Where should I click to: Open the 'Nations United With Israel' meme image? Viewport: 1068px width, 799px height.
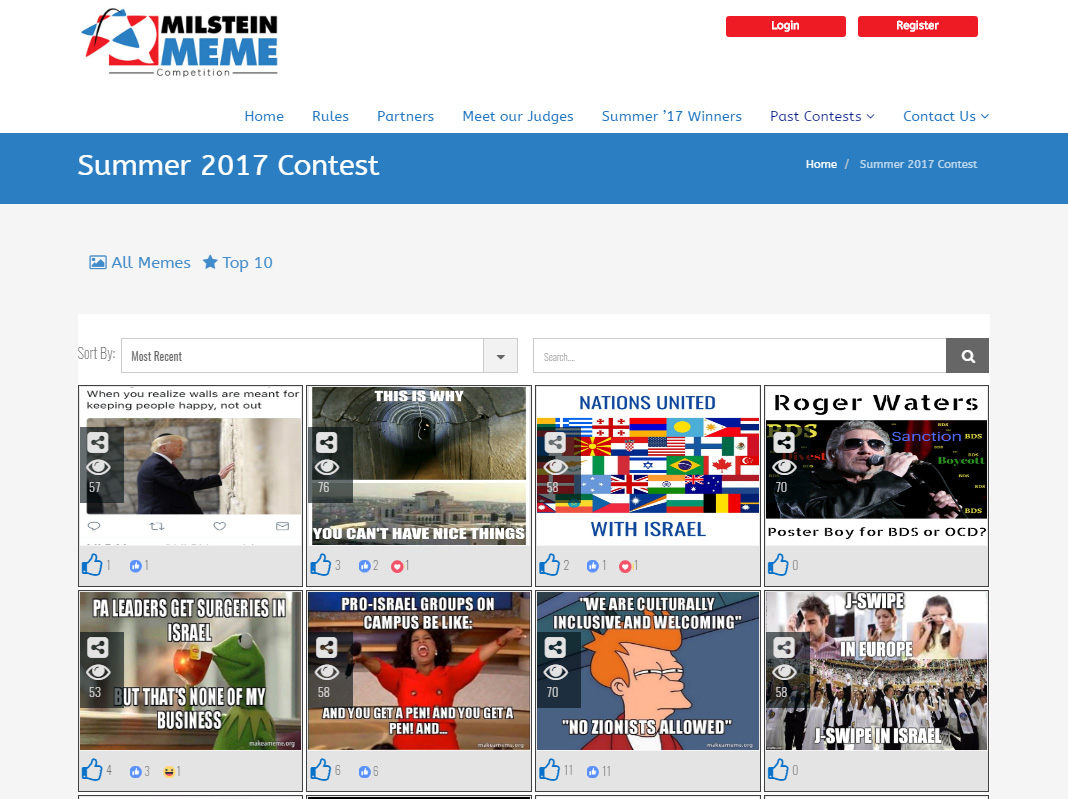point(648,466)
